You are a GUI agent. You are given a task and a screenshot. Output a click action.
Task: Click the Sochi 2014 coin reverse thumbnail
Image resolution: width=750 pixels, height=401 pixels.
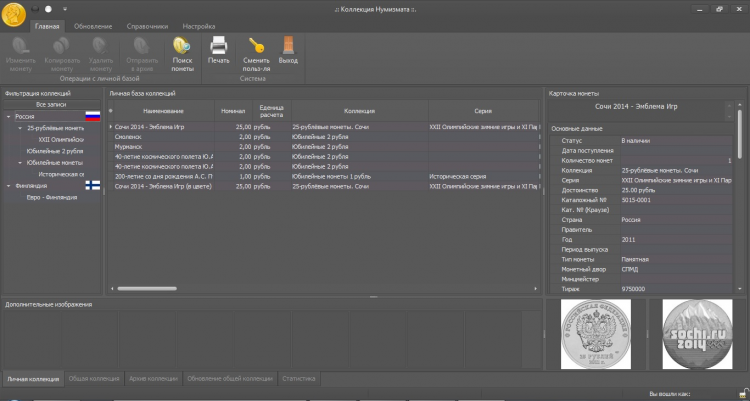[x=697, y=335]
